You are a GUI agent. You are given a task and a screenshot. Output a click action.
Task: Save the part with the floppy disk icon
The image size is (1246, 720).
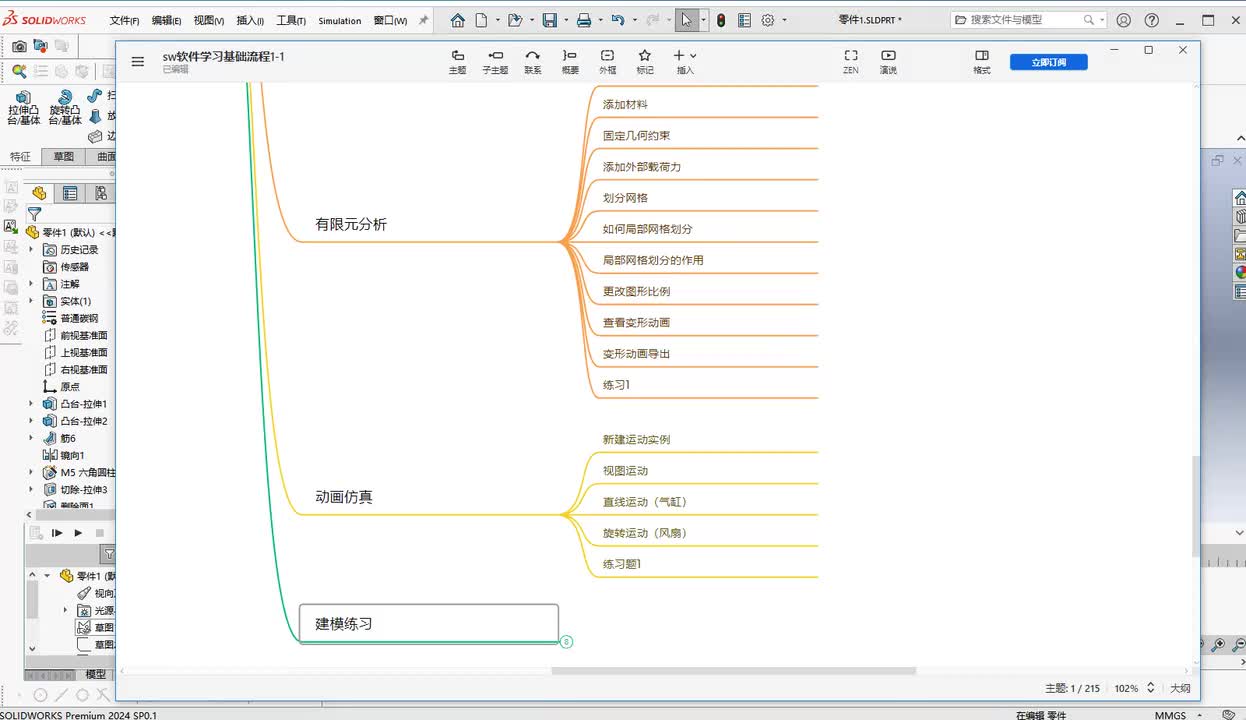[549, 20]
